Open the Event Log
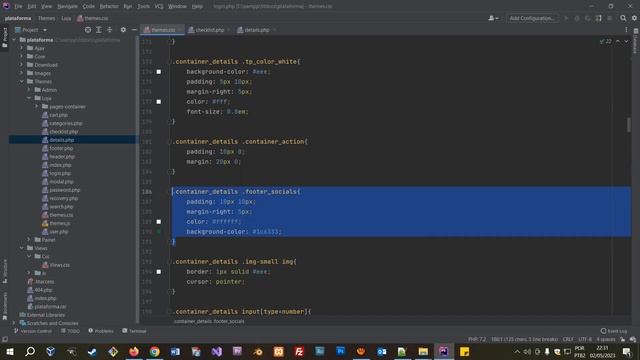 click(614, 331)
